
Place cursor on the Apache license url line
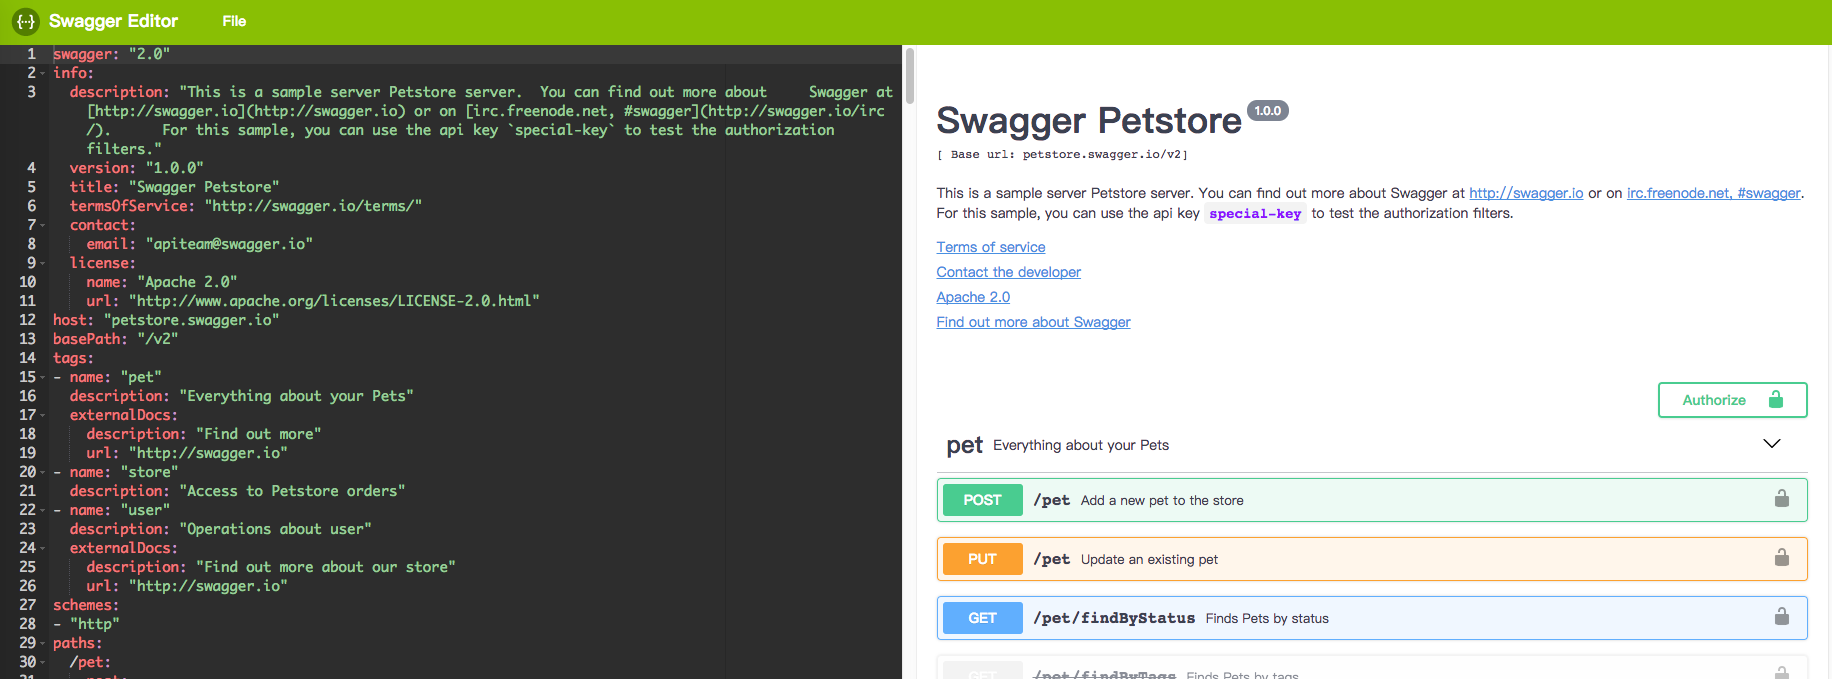[x=313, y=301]
